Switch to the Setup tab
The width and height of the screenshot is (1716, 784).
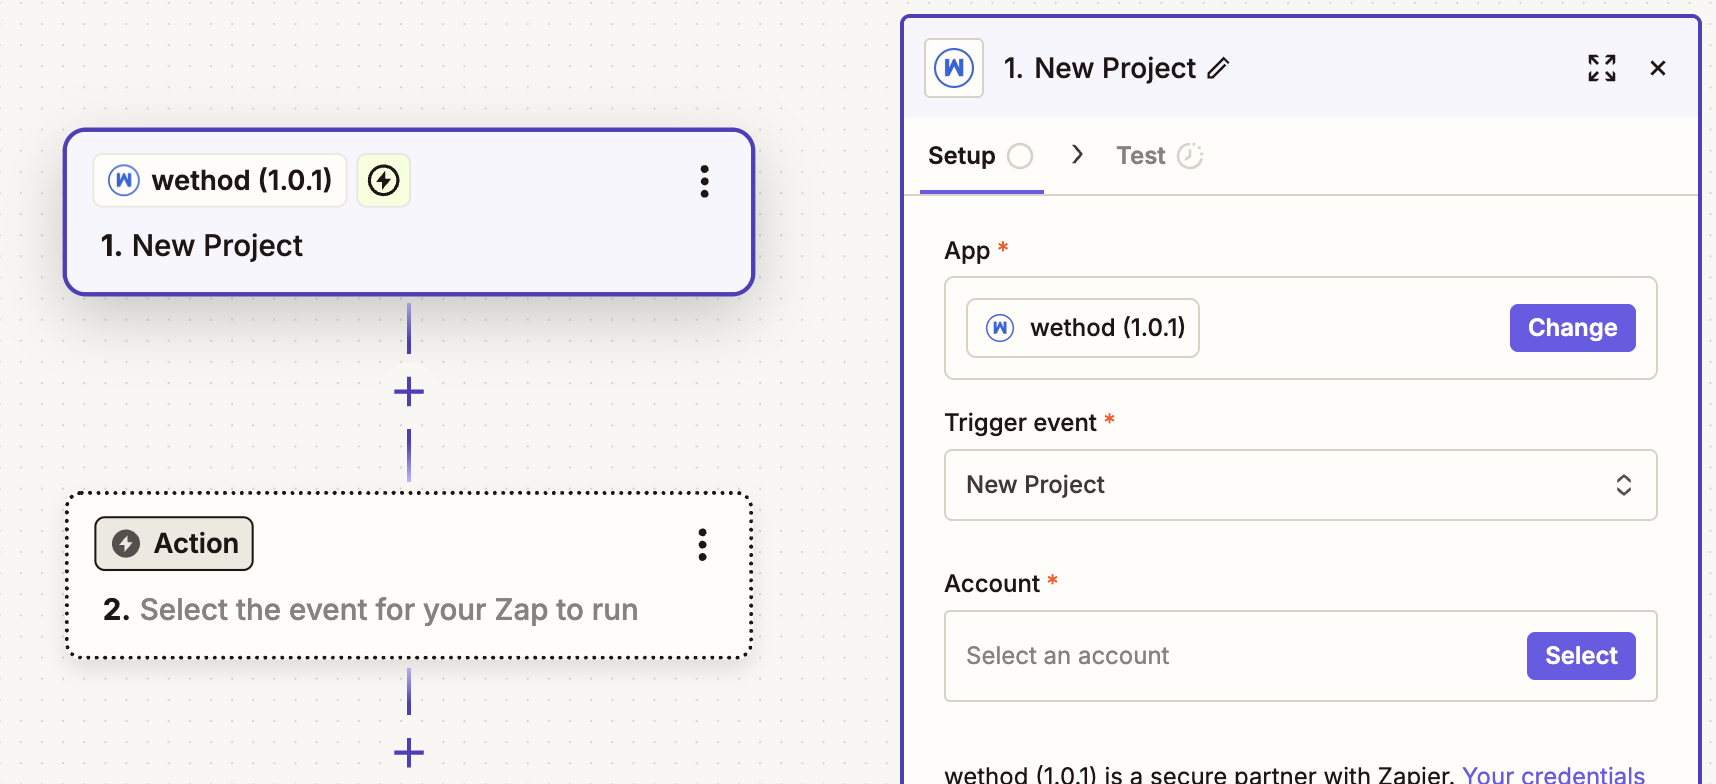[962, 156]
